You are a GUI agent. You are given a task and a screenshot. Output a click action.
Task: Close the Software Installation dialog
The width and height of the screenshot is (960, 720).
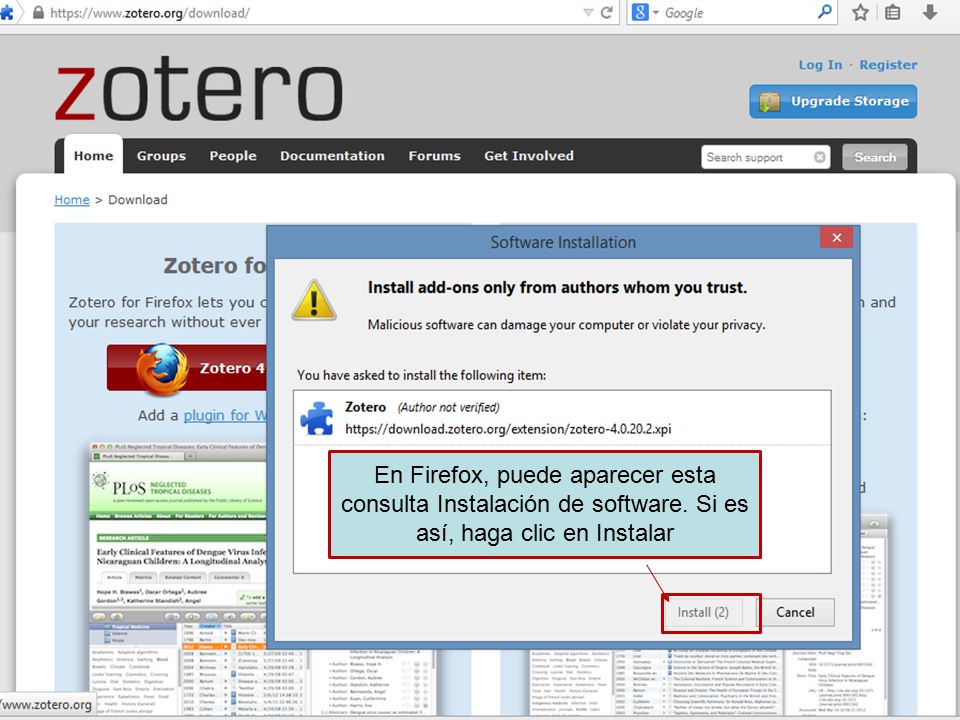pyautogui.click(x=837, y=237)
